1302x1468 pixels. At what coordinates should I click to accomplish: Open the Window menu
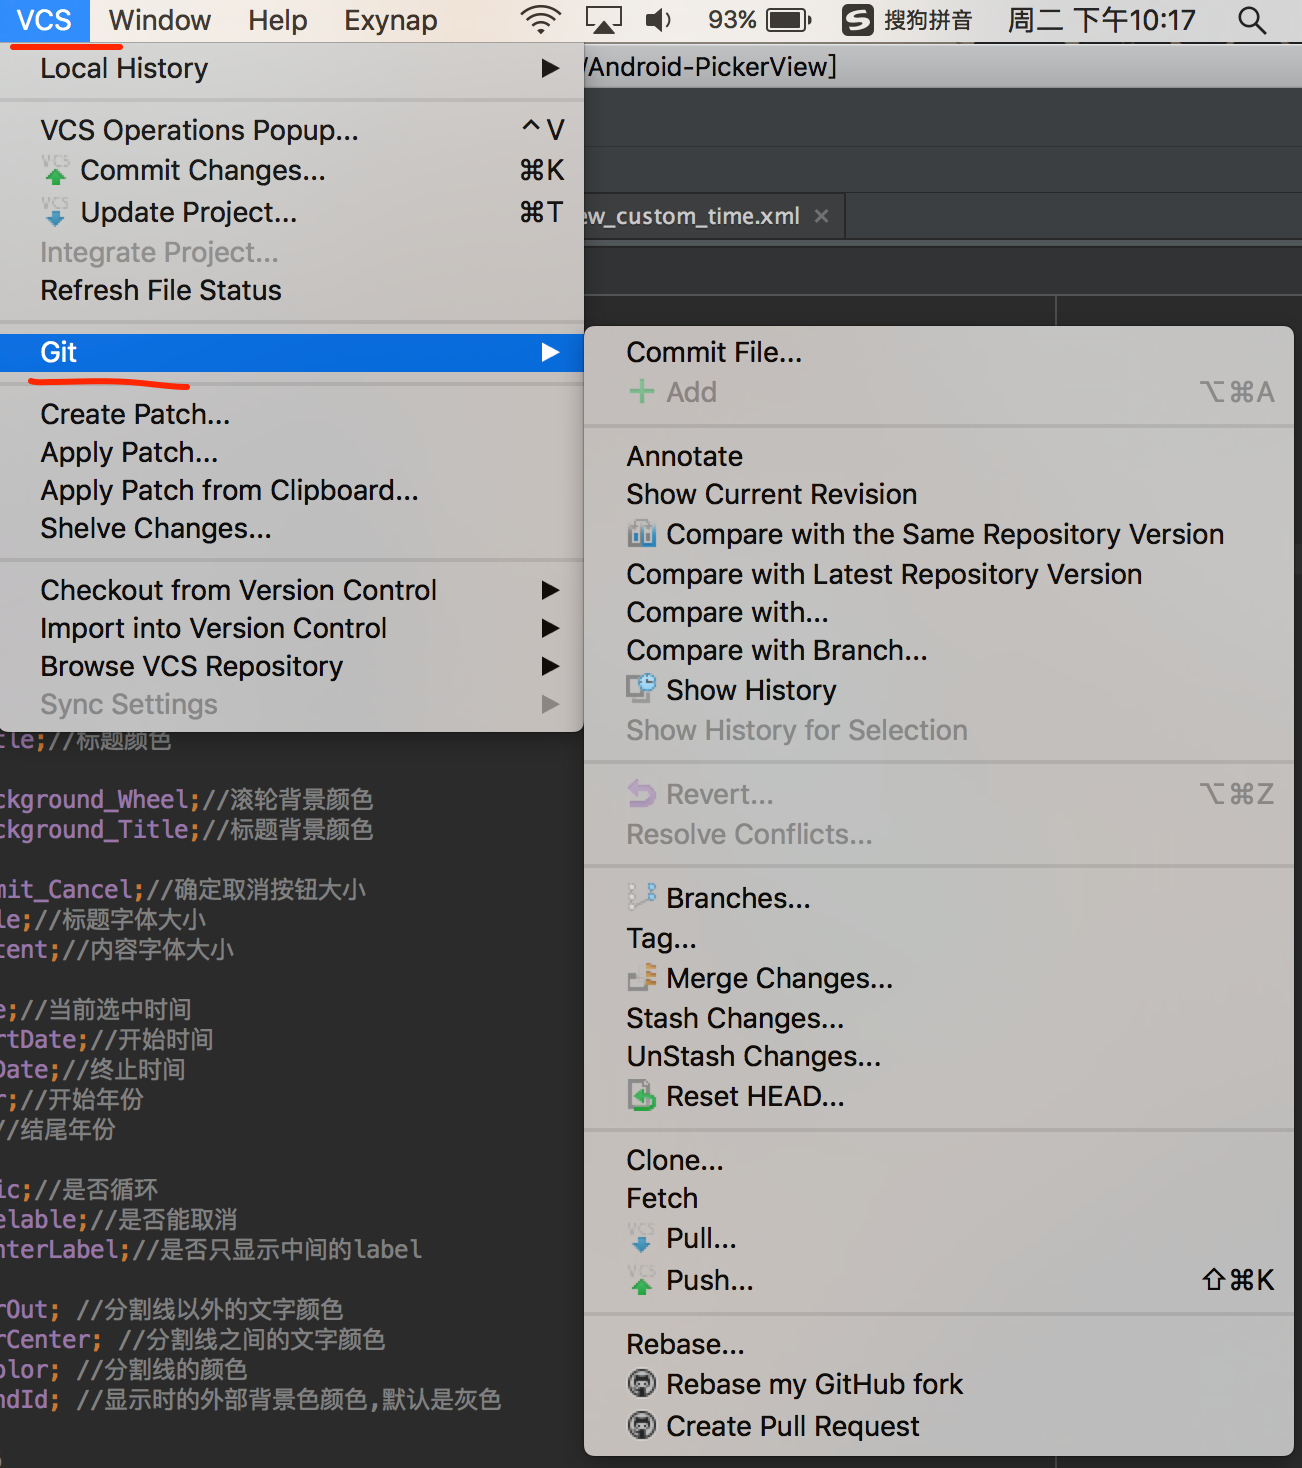160,20
